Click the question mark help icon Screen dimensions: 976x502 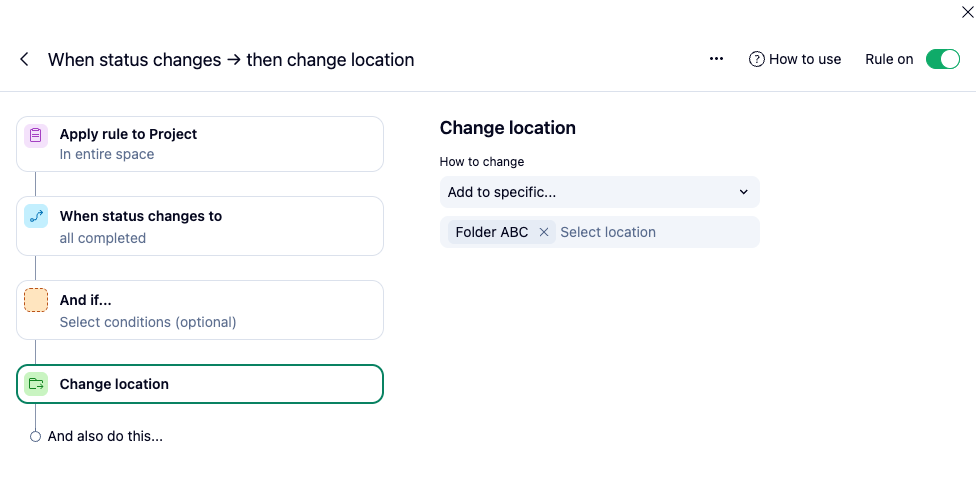point(757,59)
